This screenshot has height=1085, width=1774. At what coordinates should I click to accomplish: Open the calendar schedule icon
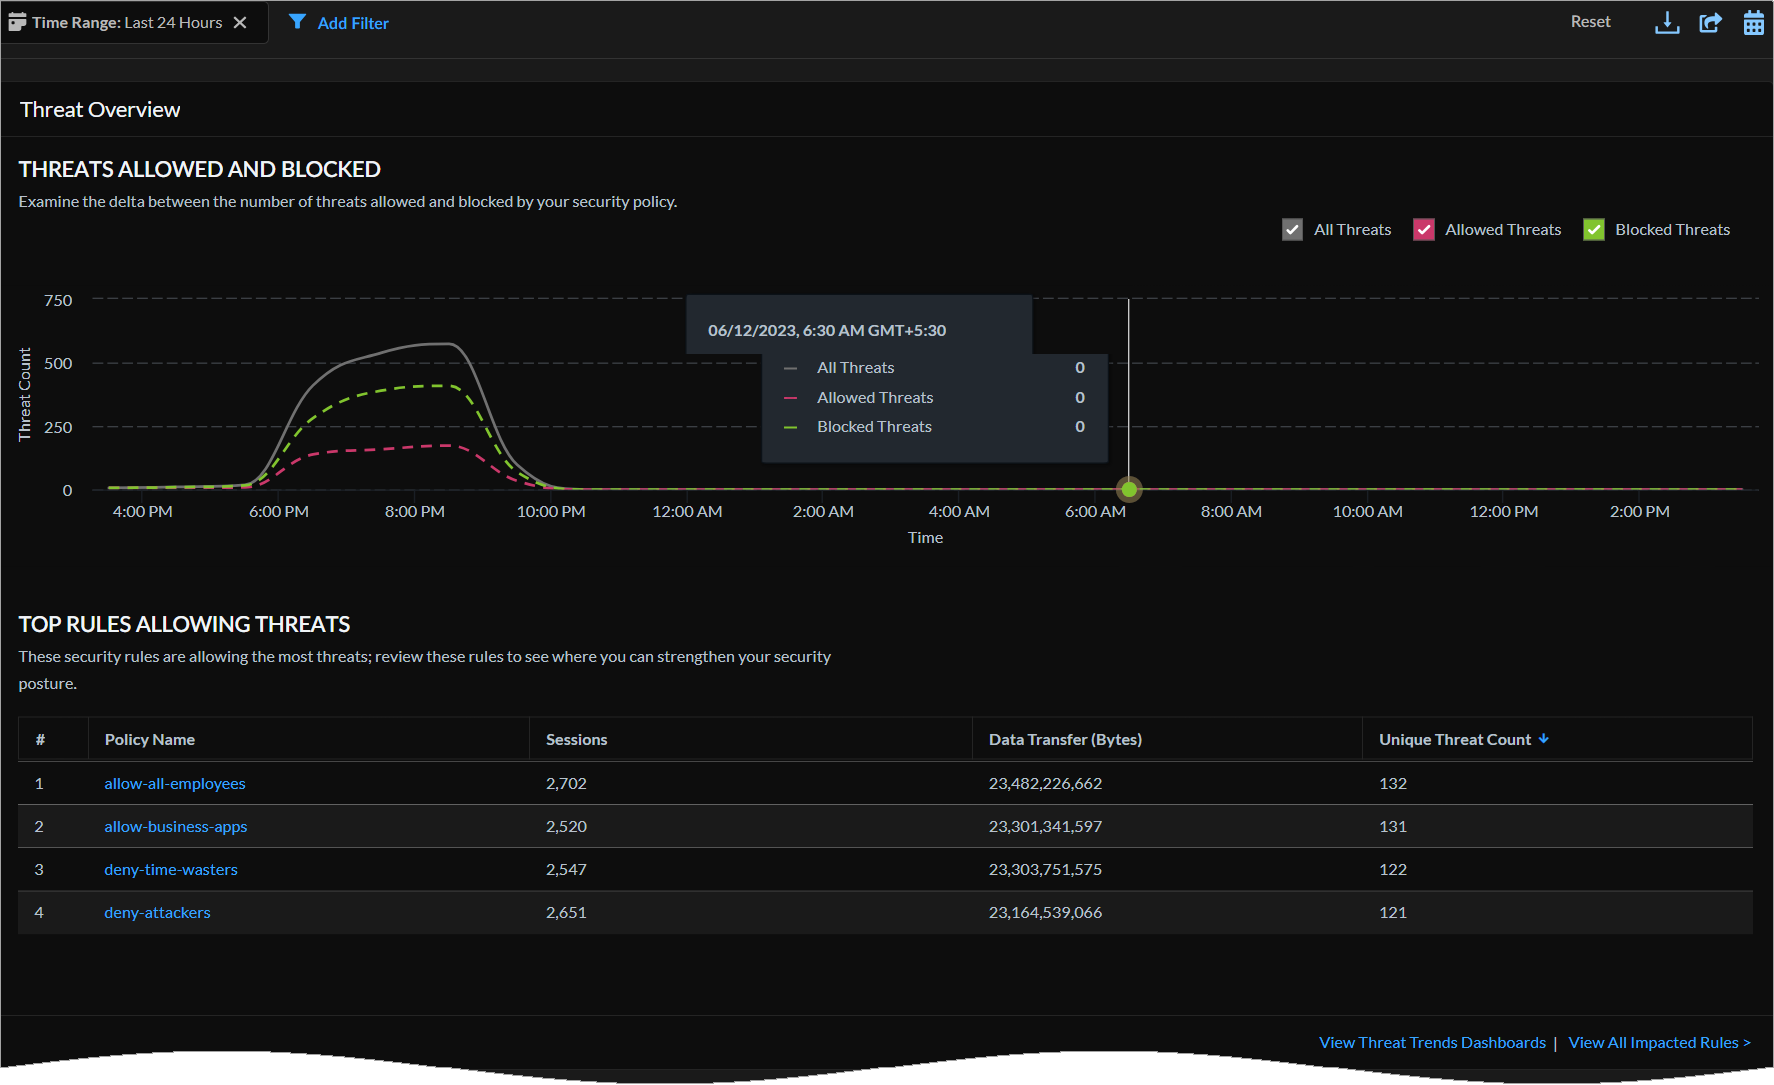tap(1753, 23)
